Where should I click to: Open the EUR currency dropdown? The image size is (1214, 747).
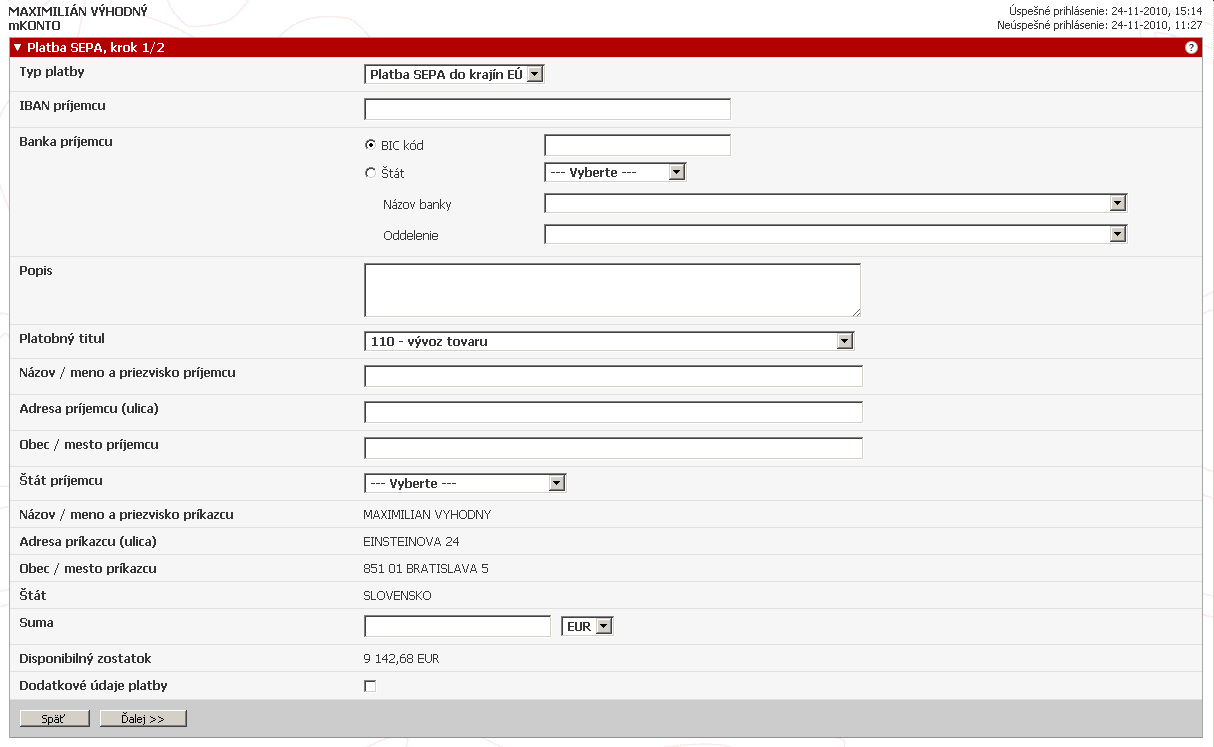pos(588,626)
